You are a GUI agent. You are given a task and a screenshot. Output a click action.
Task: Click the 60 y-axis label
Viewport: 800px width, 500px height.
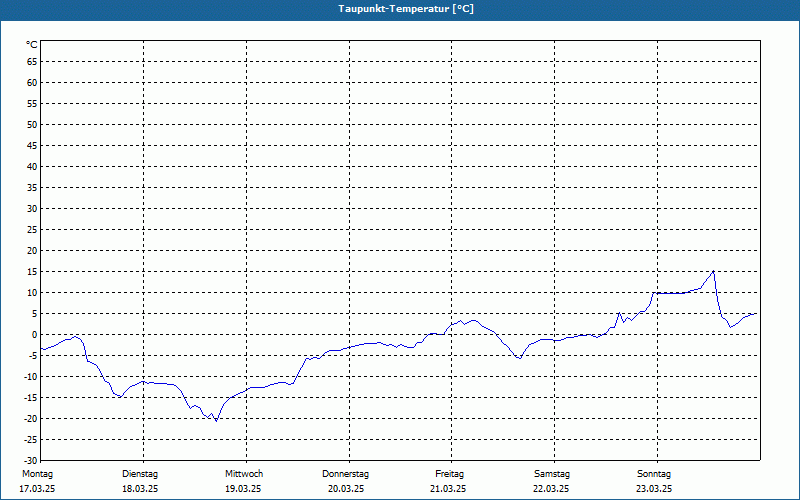(32, 83)
